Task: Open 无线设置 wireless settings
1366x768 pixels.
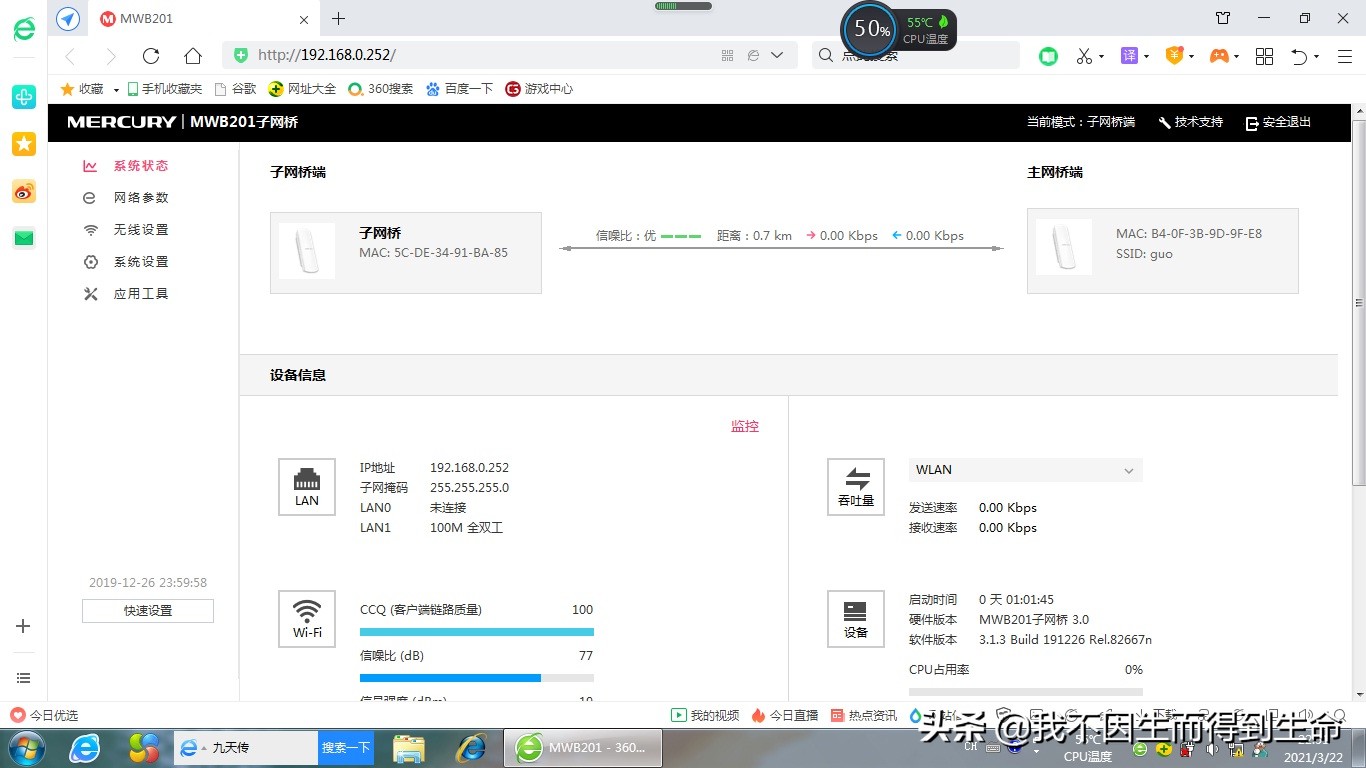Action: point(140,229)
